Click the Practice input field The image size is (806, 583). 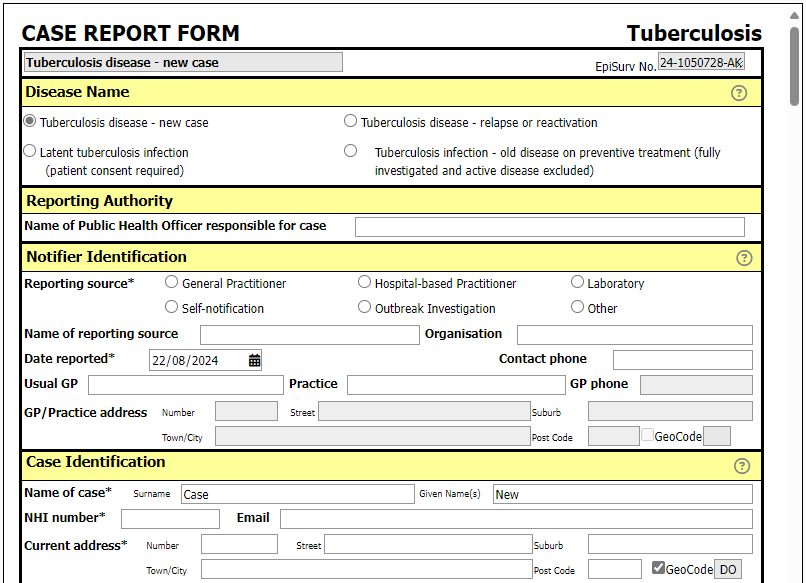[x=456, y=385]
